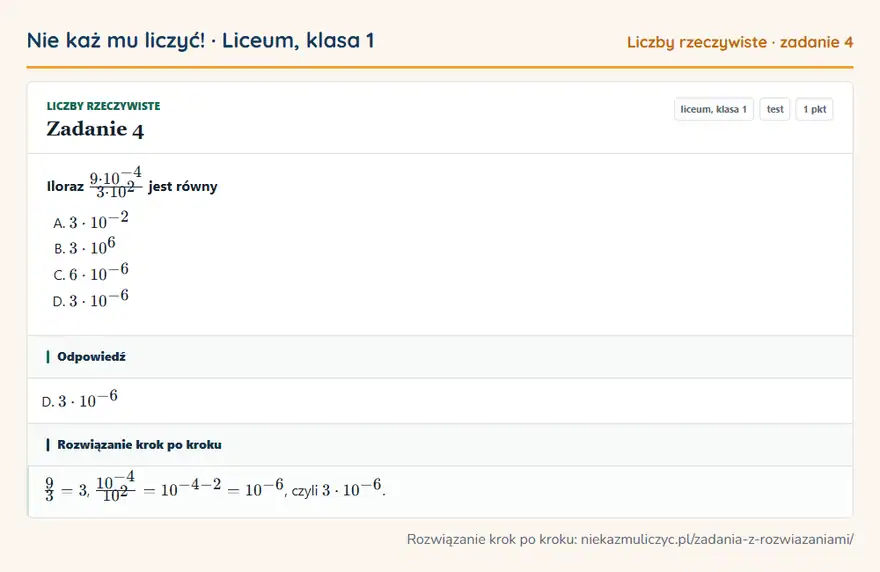Click the 'liceum, klasa 1' tag
The image size is (880, 572).
713,109
